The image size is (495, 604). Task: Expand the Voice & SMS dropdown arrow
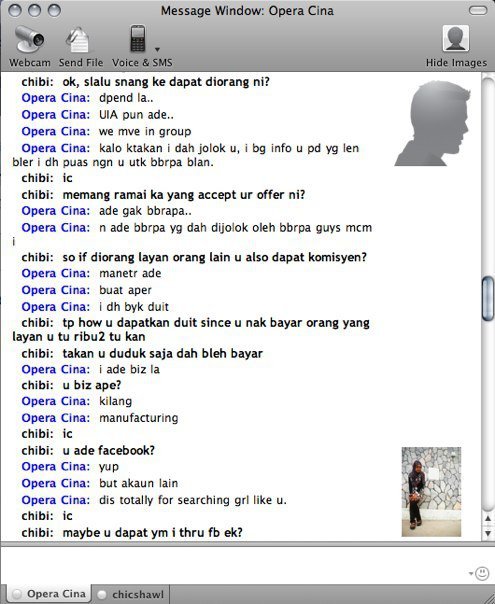[x=157, y=49]
